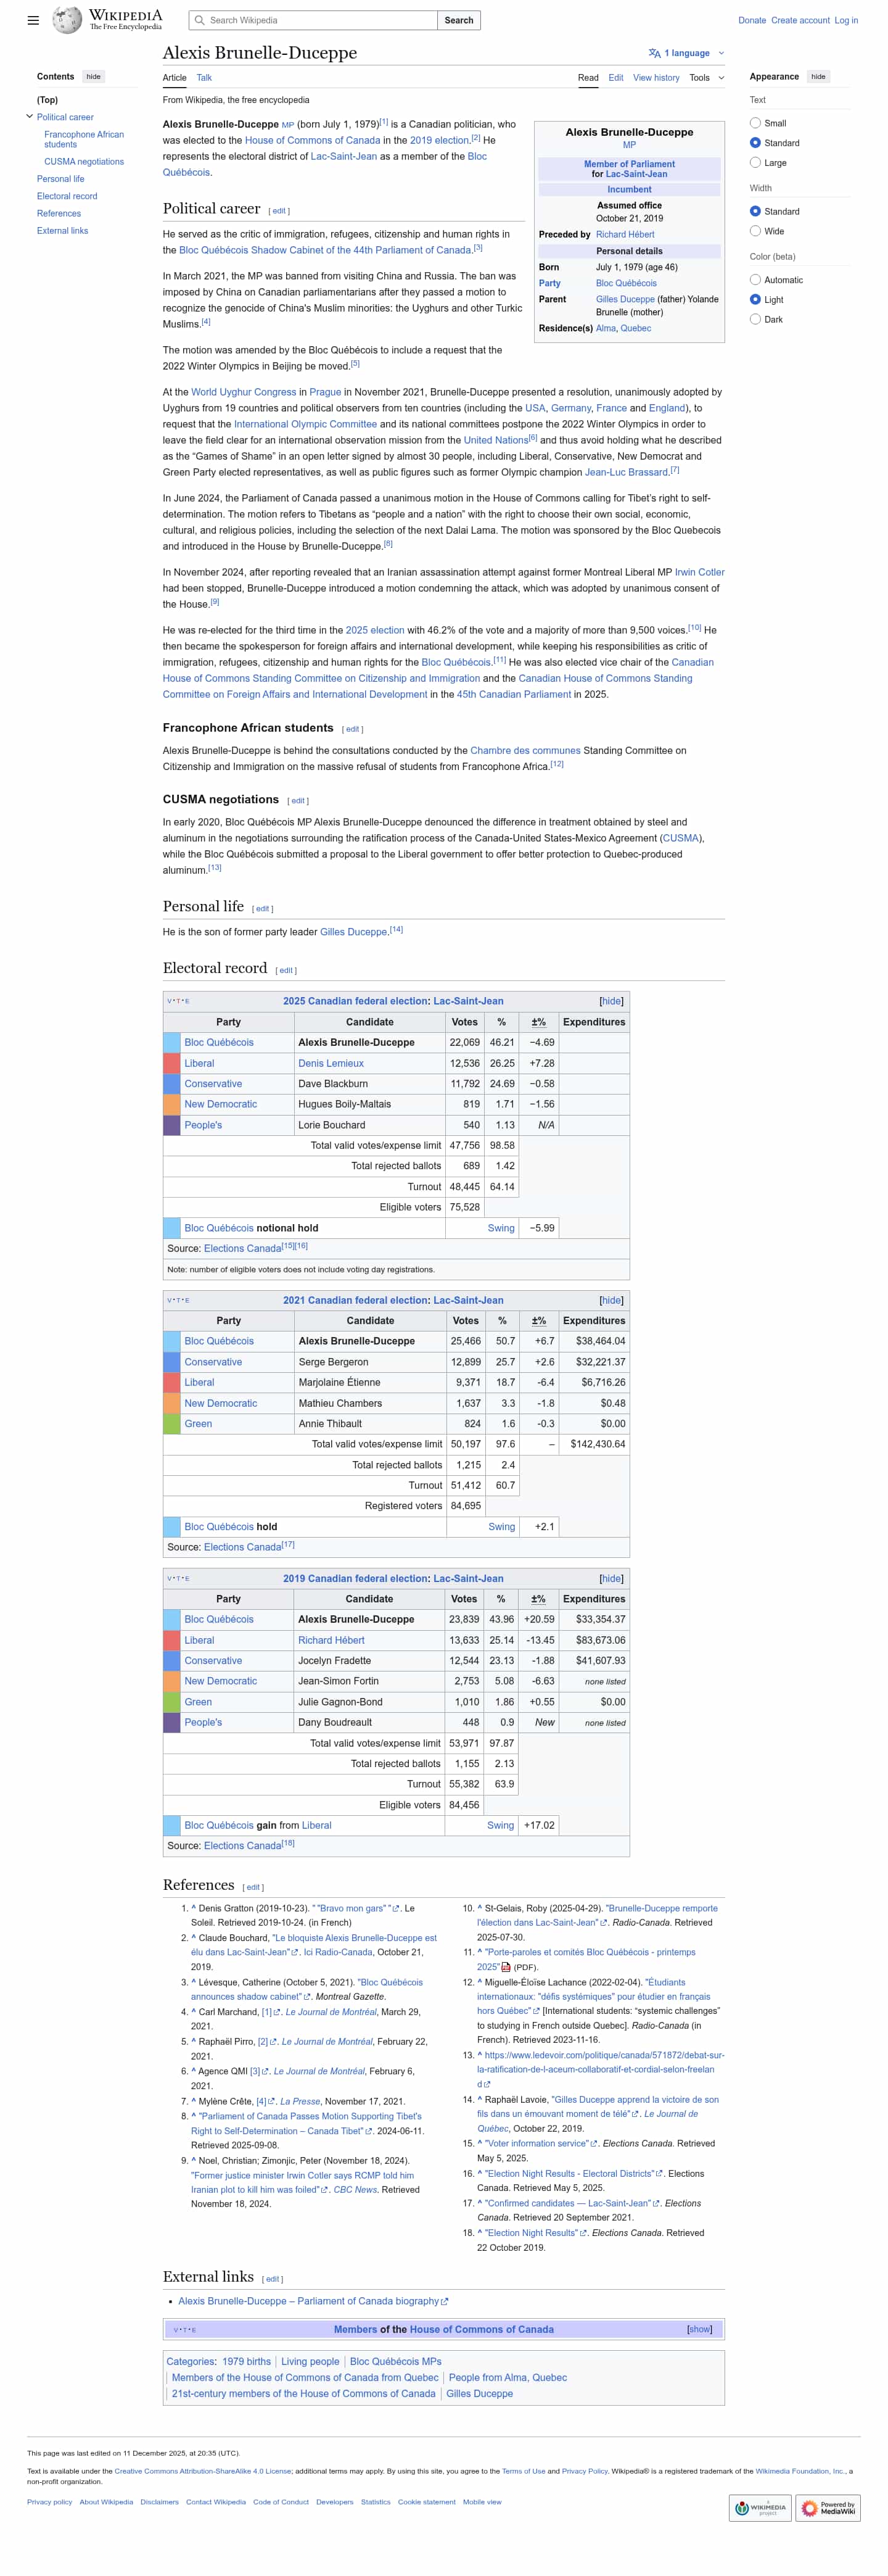
Task: Select Wide width option
Action: [x=755, y=231]
